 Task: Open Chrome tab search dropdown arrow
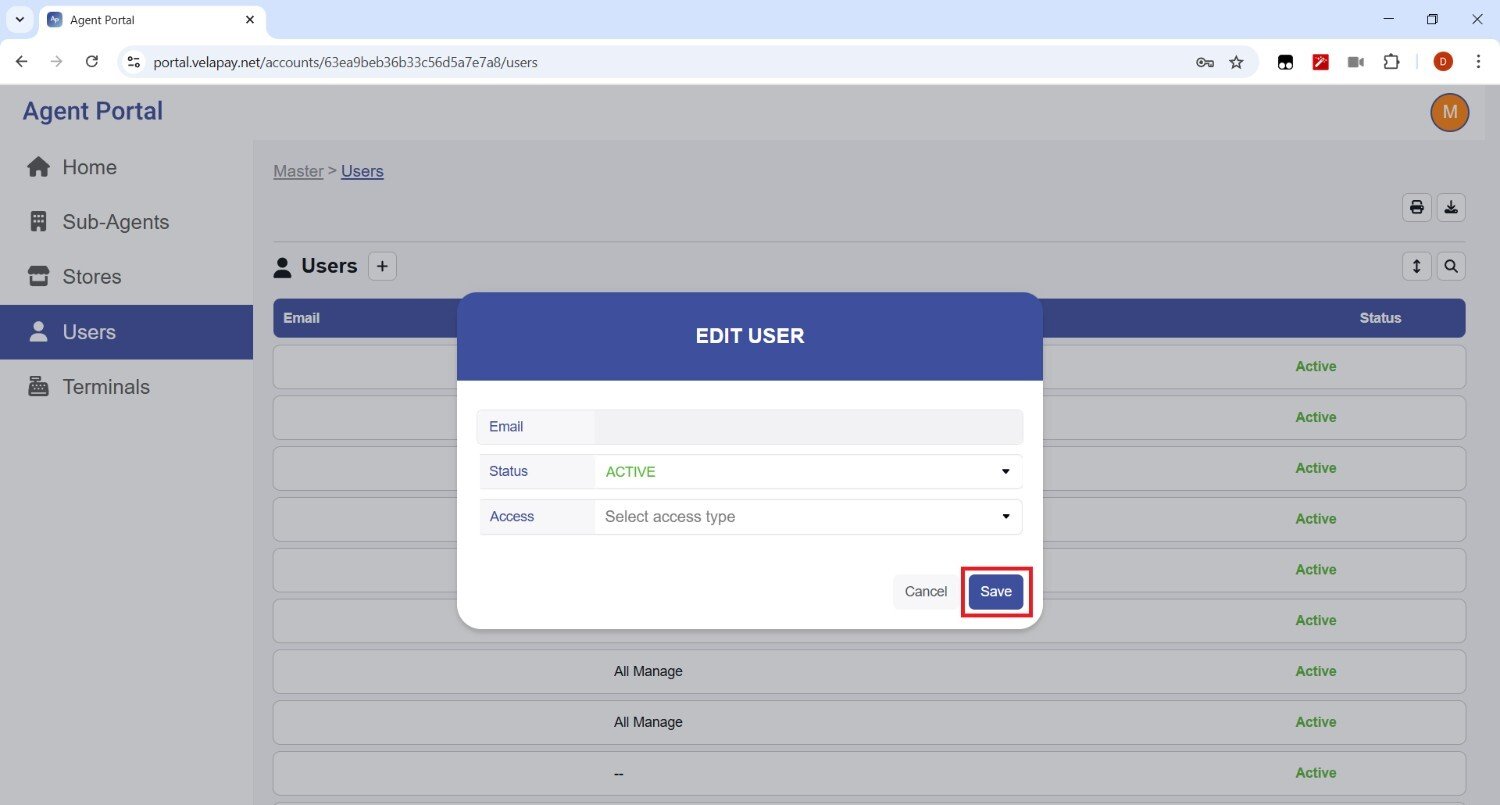point(19,19)
